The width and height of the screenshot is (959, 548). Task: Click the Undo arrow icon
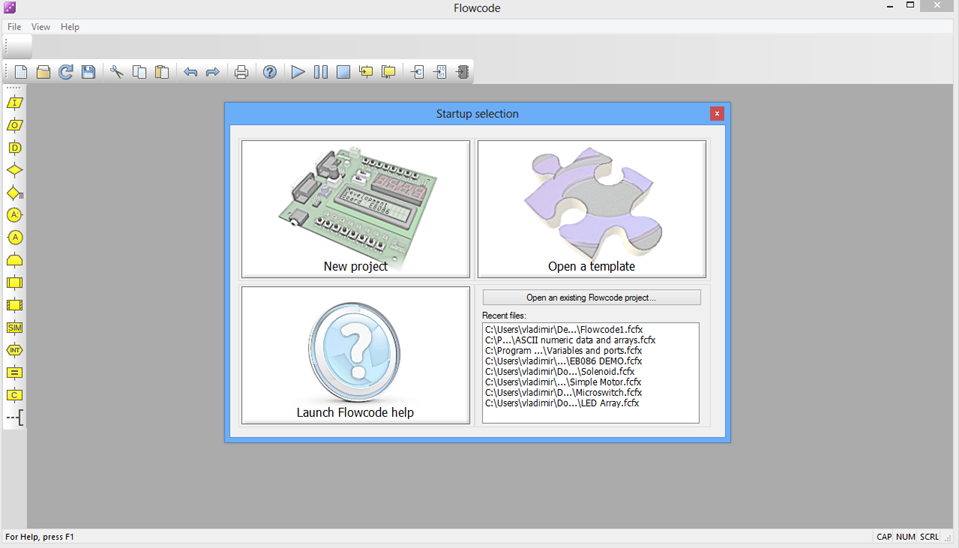[190, 72]
